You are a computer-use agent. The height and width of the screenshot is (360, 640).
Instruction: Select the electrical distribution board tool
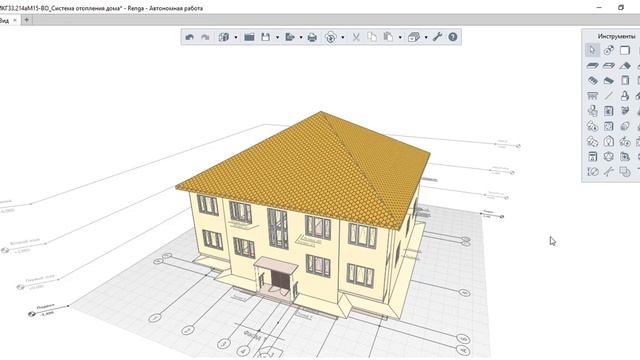592,141
